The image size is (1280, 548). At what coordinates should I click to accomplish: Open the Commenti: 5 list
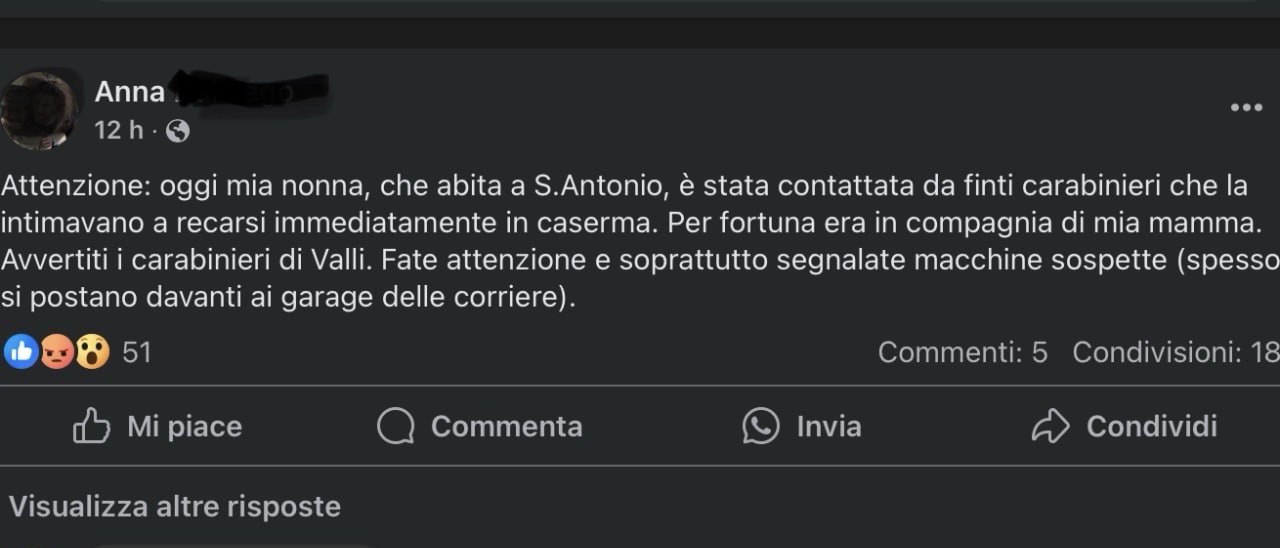[x=962, y=352]
